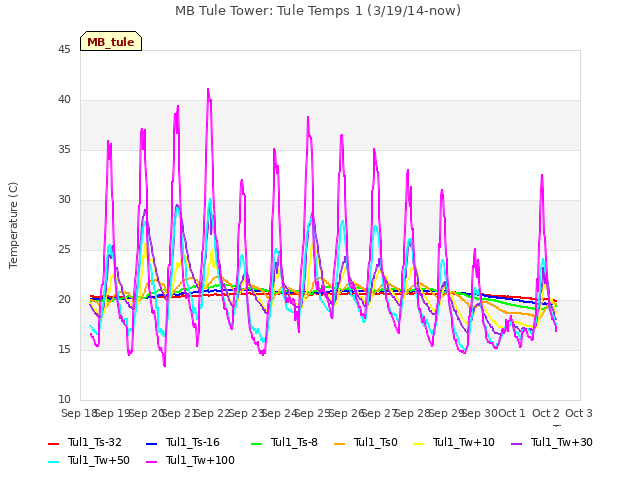Screen dimensions: 640x480
Task: Select the Tul1_Tw+50 legend label
Action: point(99,460)
